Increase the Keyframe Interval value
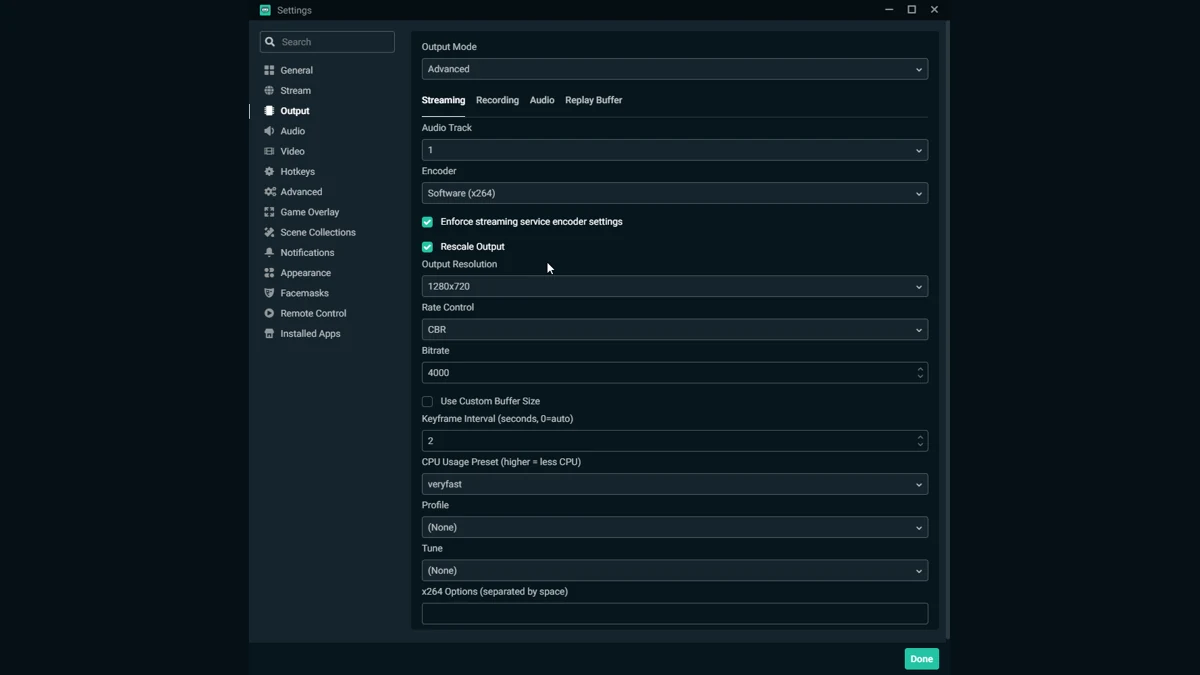Screen dimensions: 1200x675 click(920, 436)
